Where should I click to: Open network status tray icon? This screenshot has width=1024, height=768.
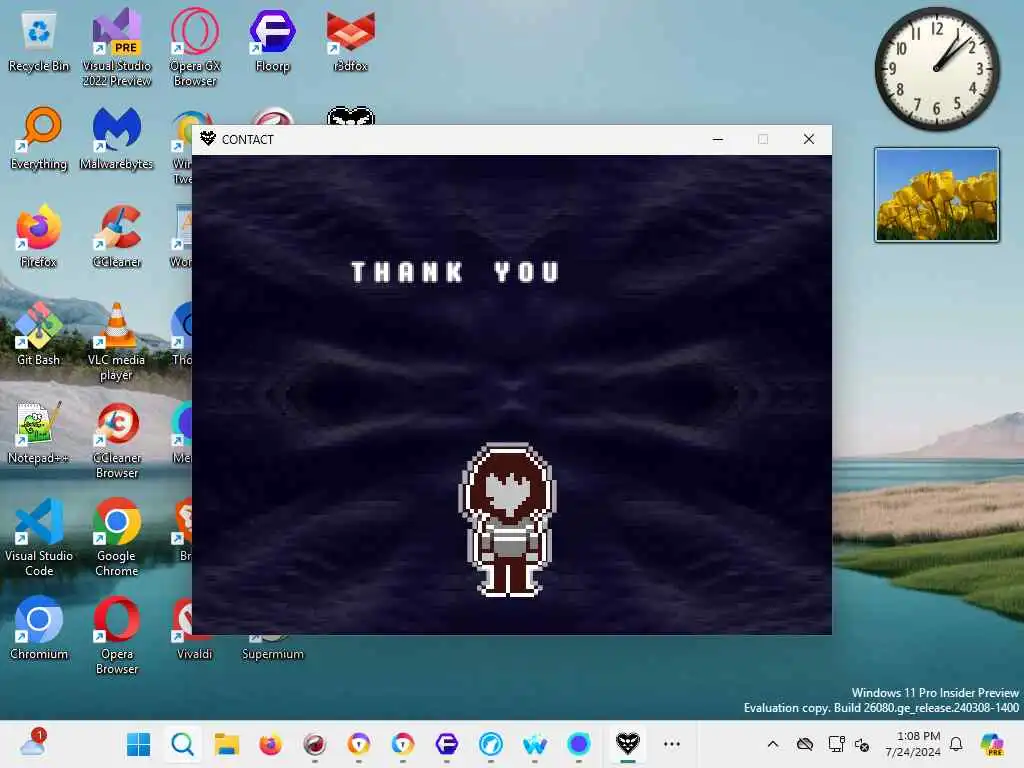tap(837, 744)
